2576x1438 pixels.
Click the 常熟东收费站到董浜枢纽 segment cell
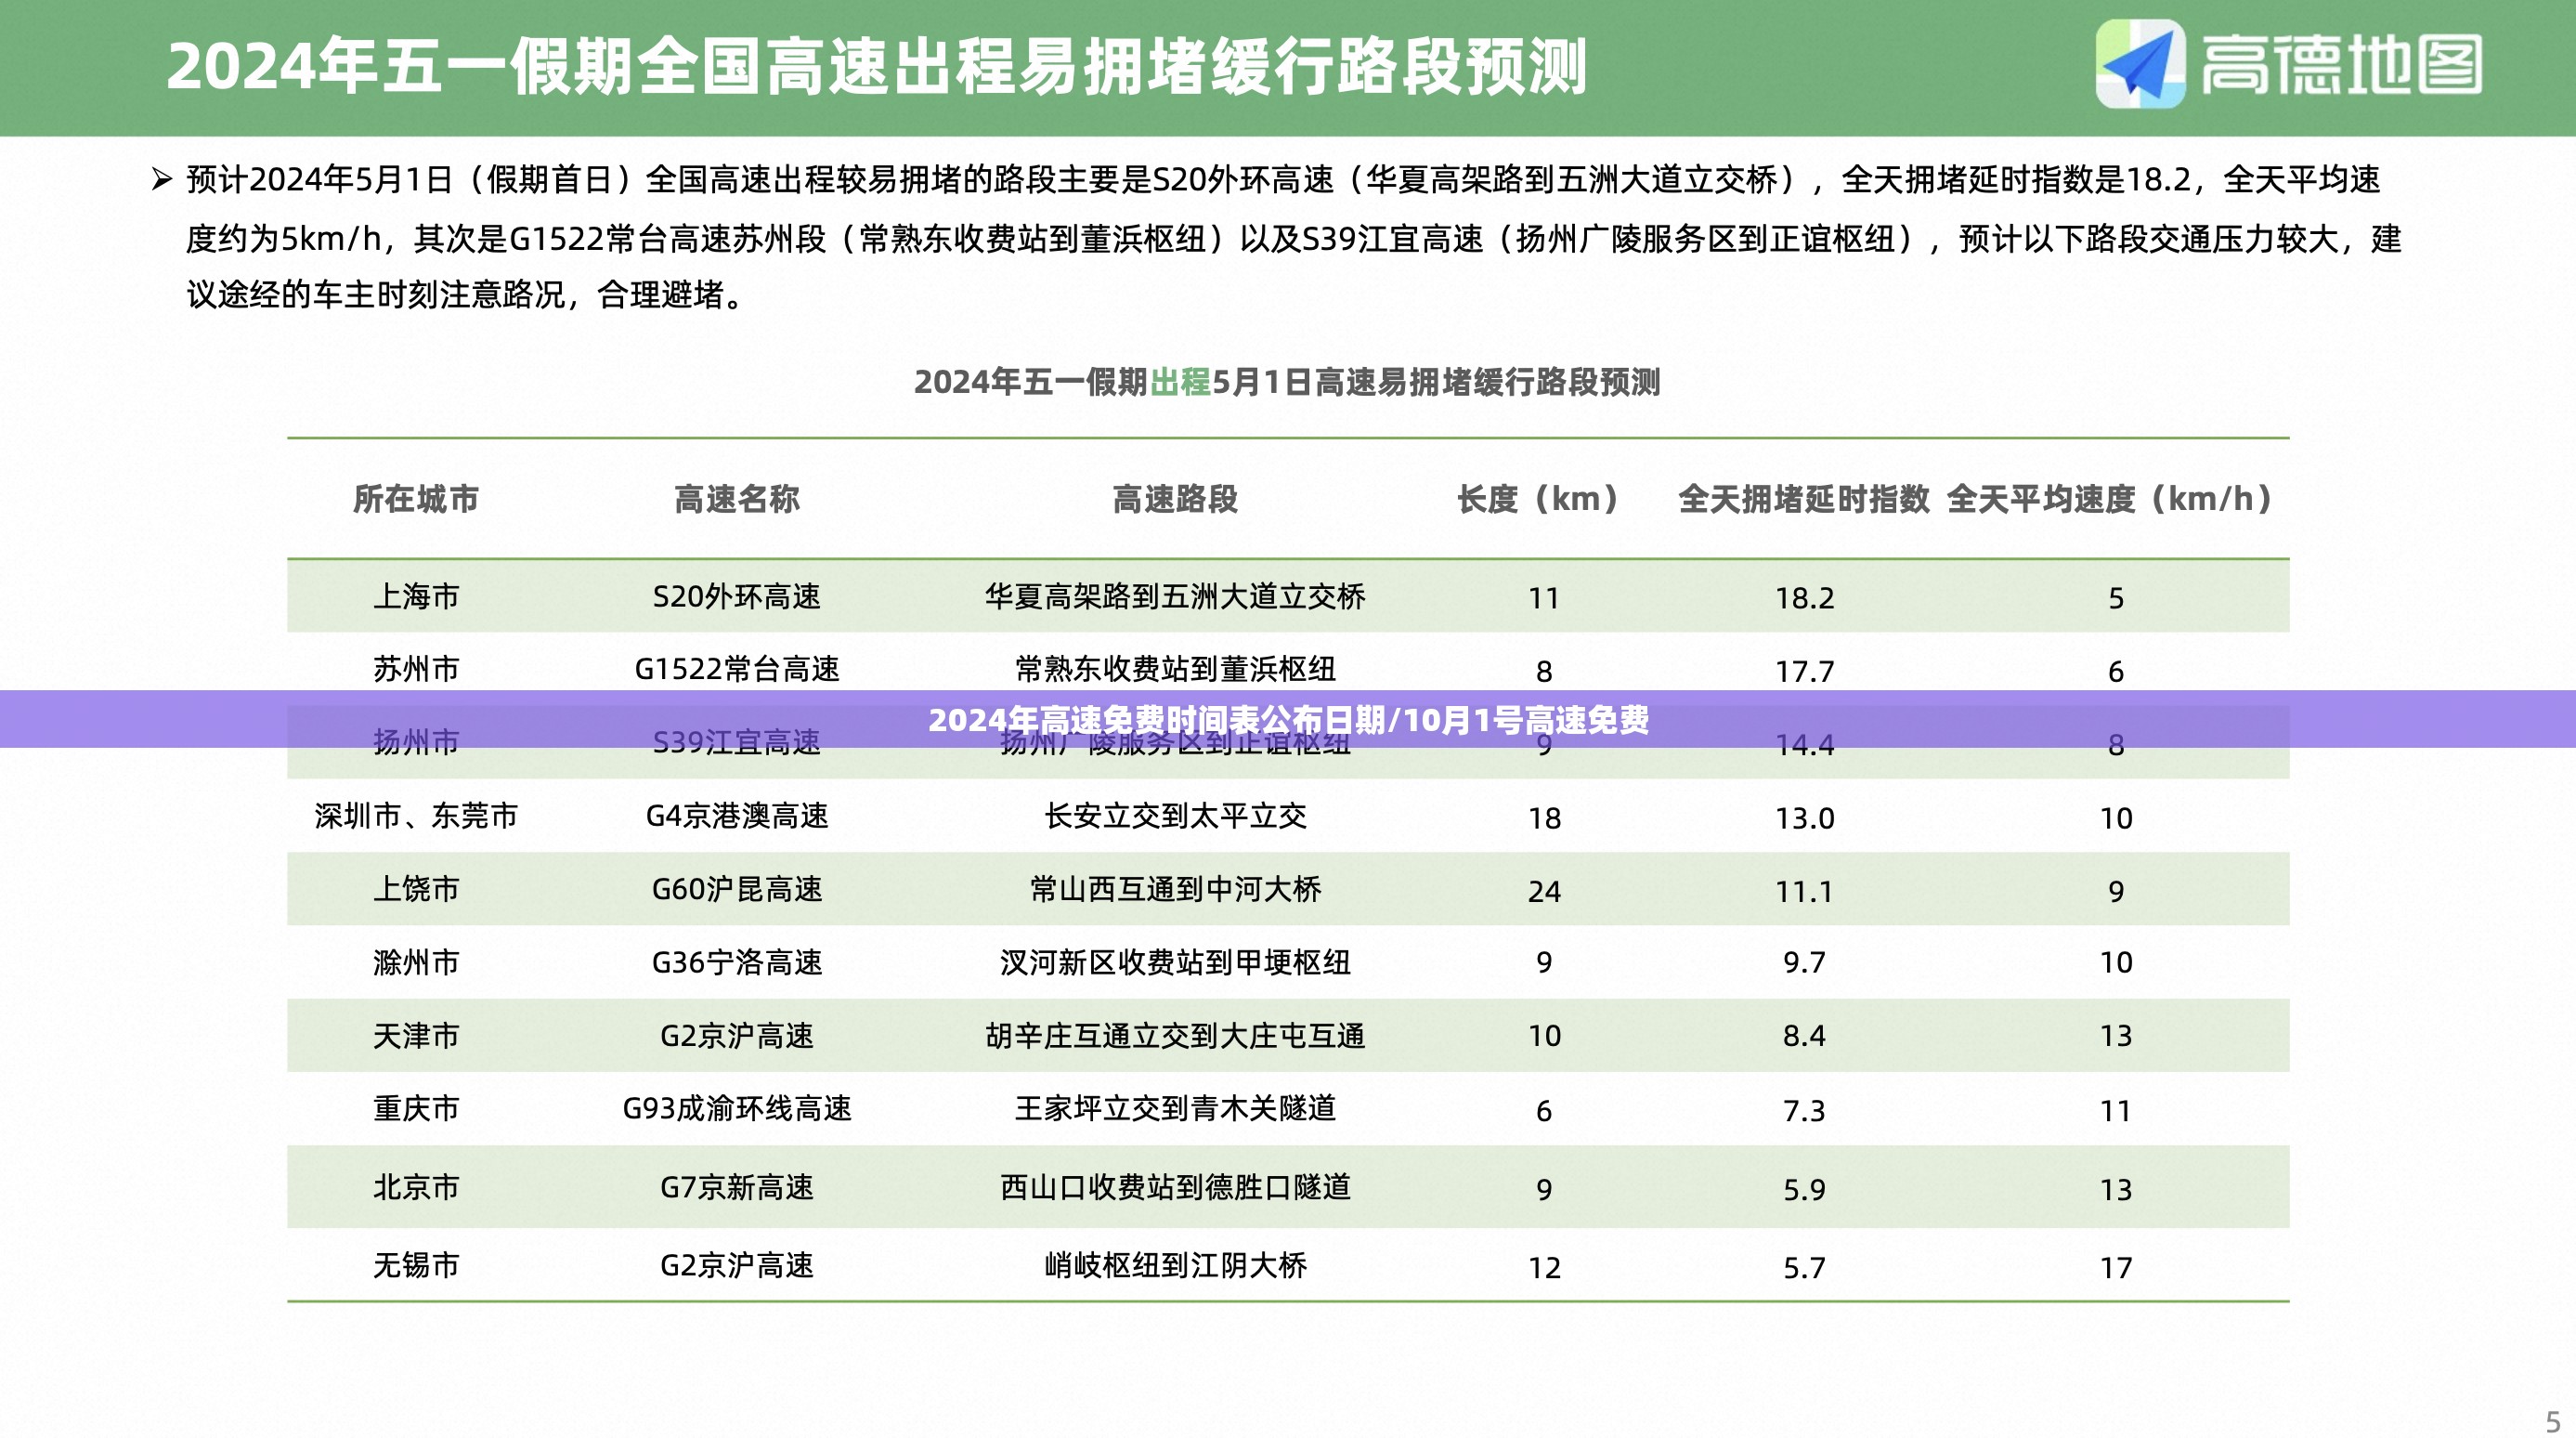[1175, 669]
